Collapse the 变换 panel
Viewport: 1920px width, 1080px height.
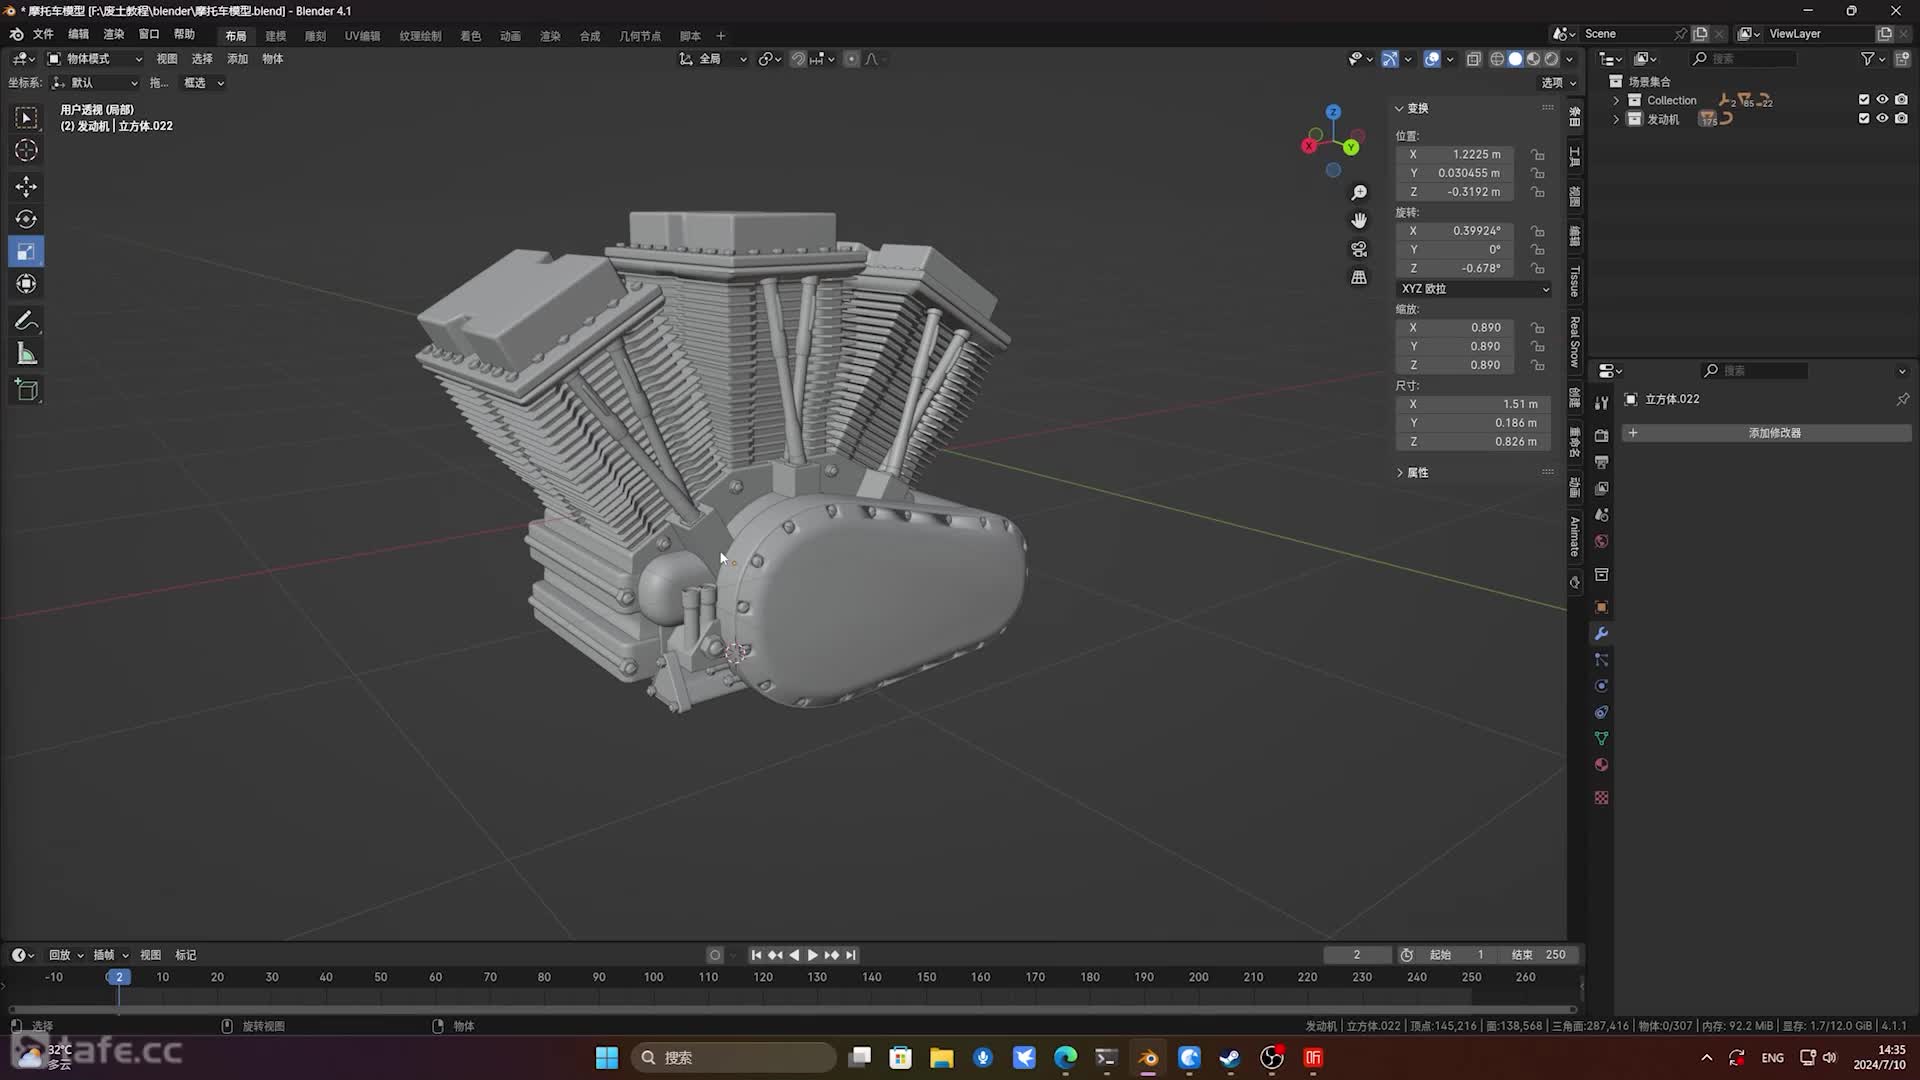[x=1412, y=108]
